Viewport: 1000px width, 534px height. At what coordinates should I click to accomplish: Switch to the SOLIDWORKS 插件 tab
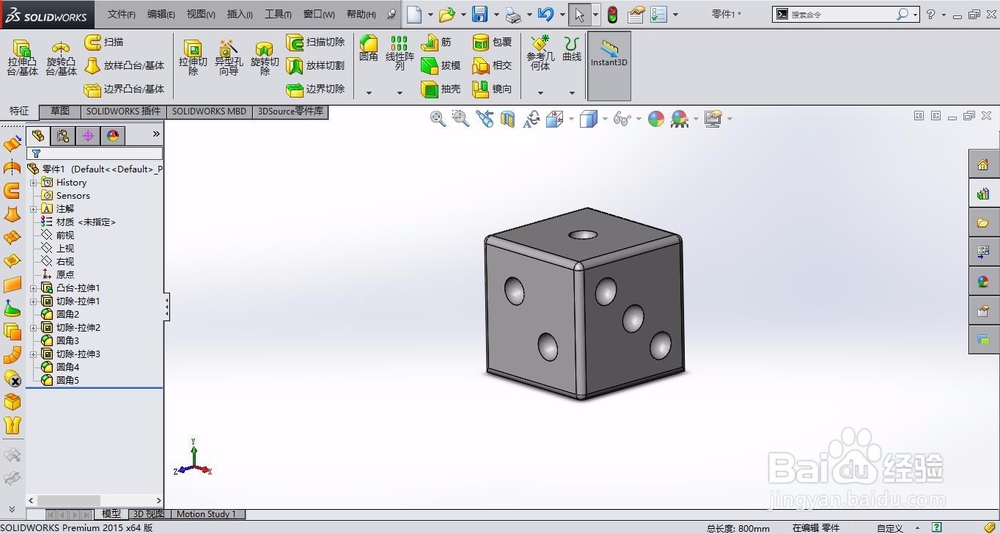(x=124, y=111)
